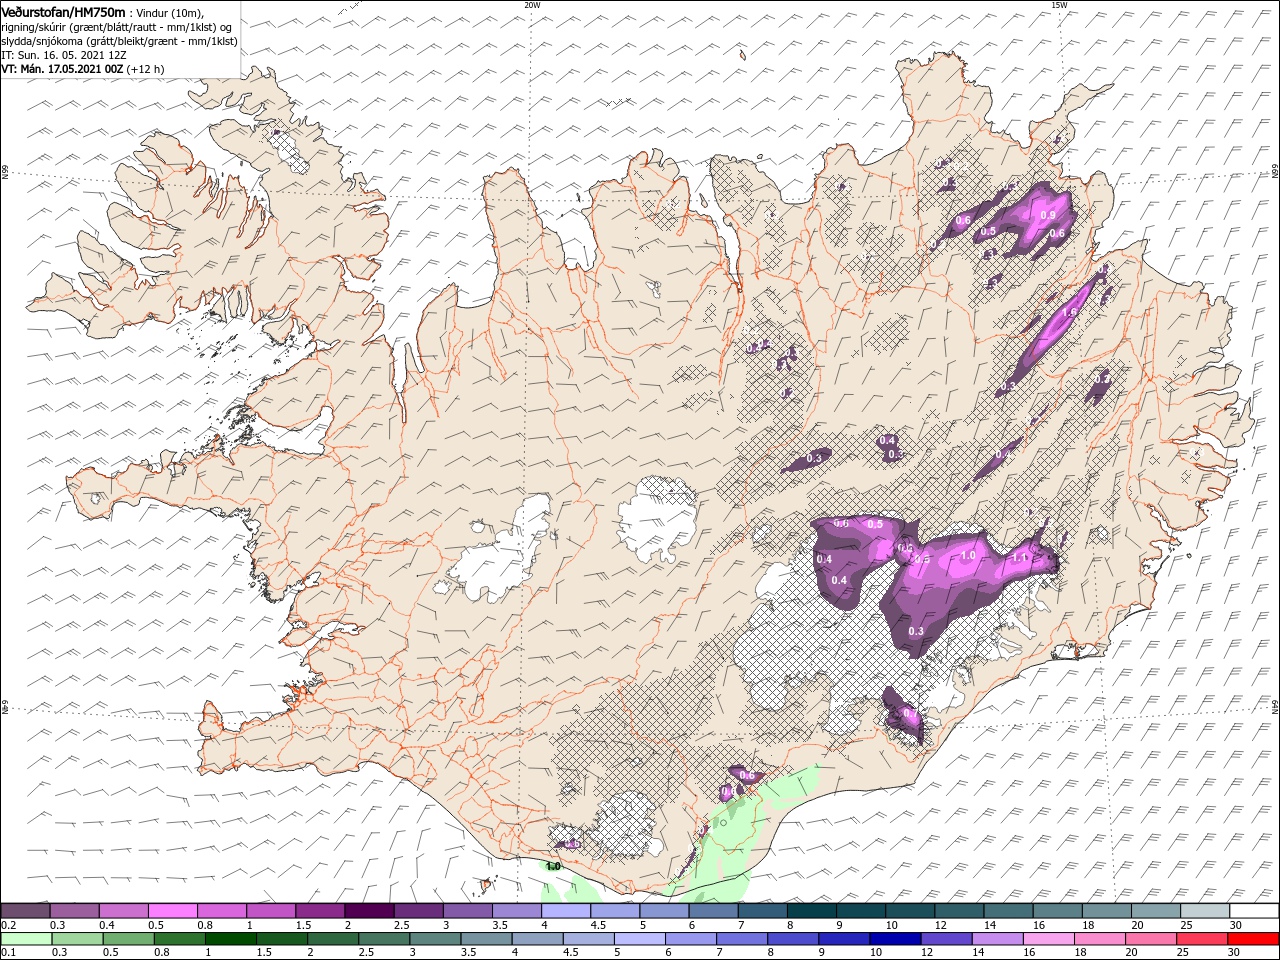Click the 1.0 rain label on the south coast
1280x960 pixels.
(x=553, y=866)
